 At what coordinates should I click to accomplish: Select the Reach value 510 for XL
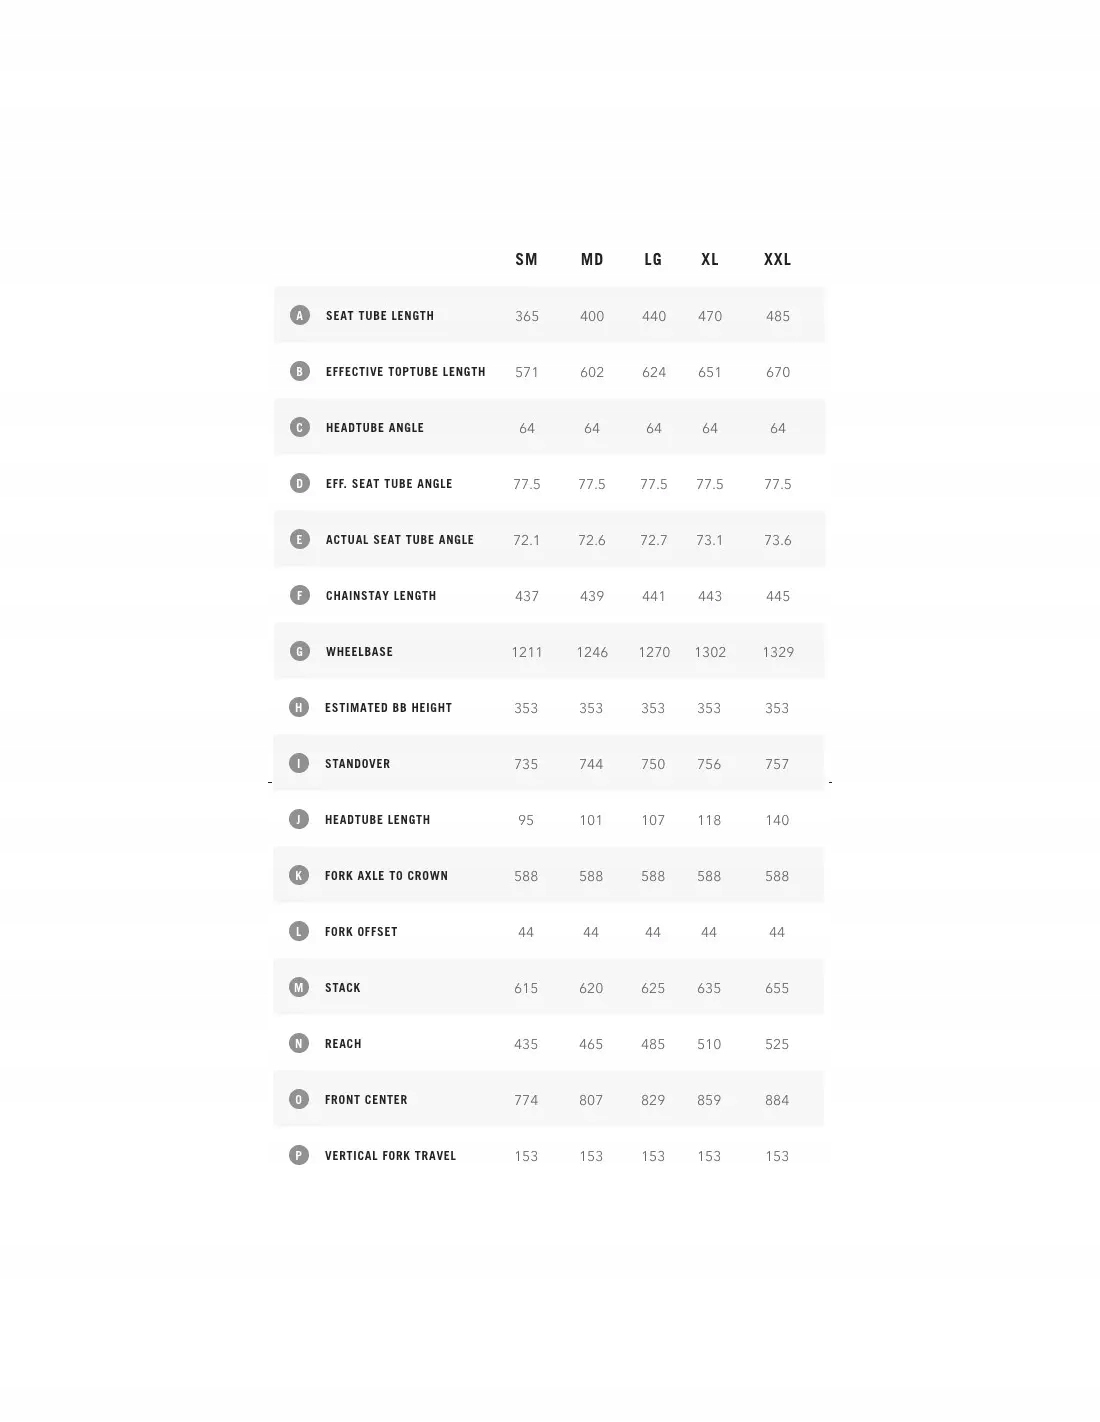pos(709,1044)
